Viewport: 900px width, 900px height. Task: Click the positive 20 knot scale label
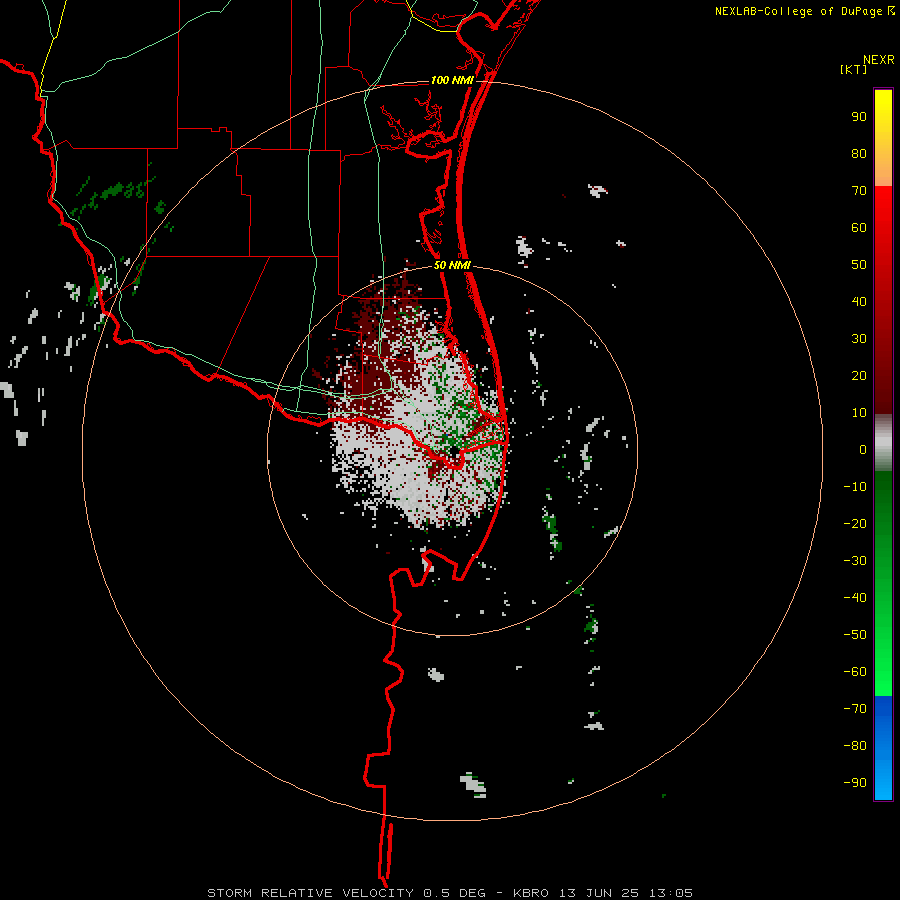859,375
